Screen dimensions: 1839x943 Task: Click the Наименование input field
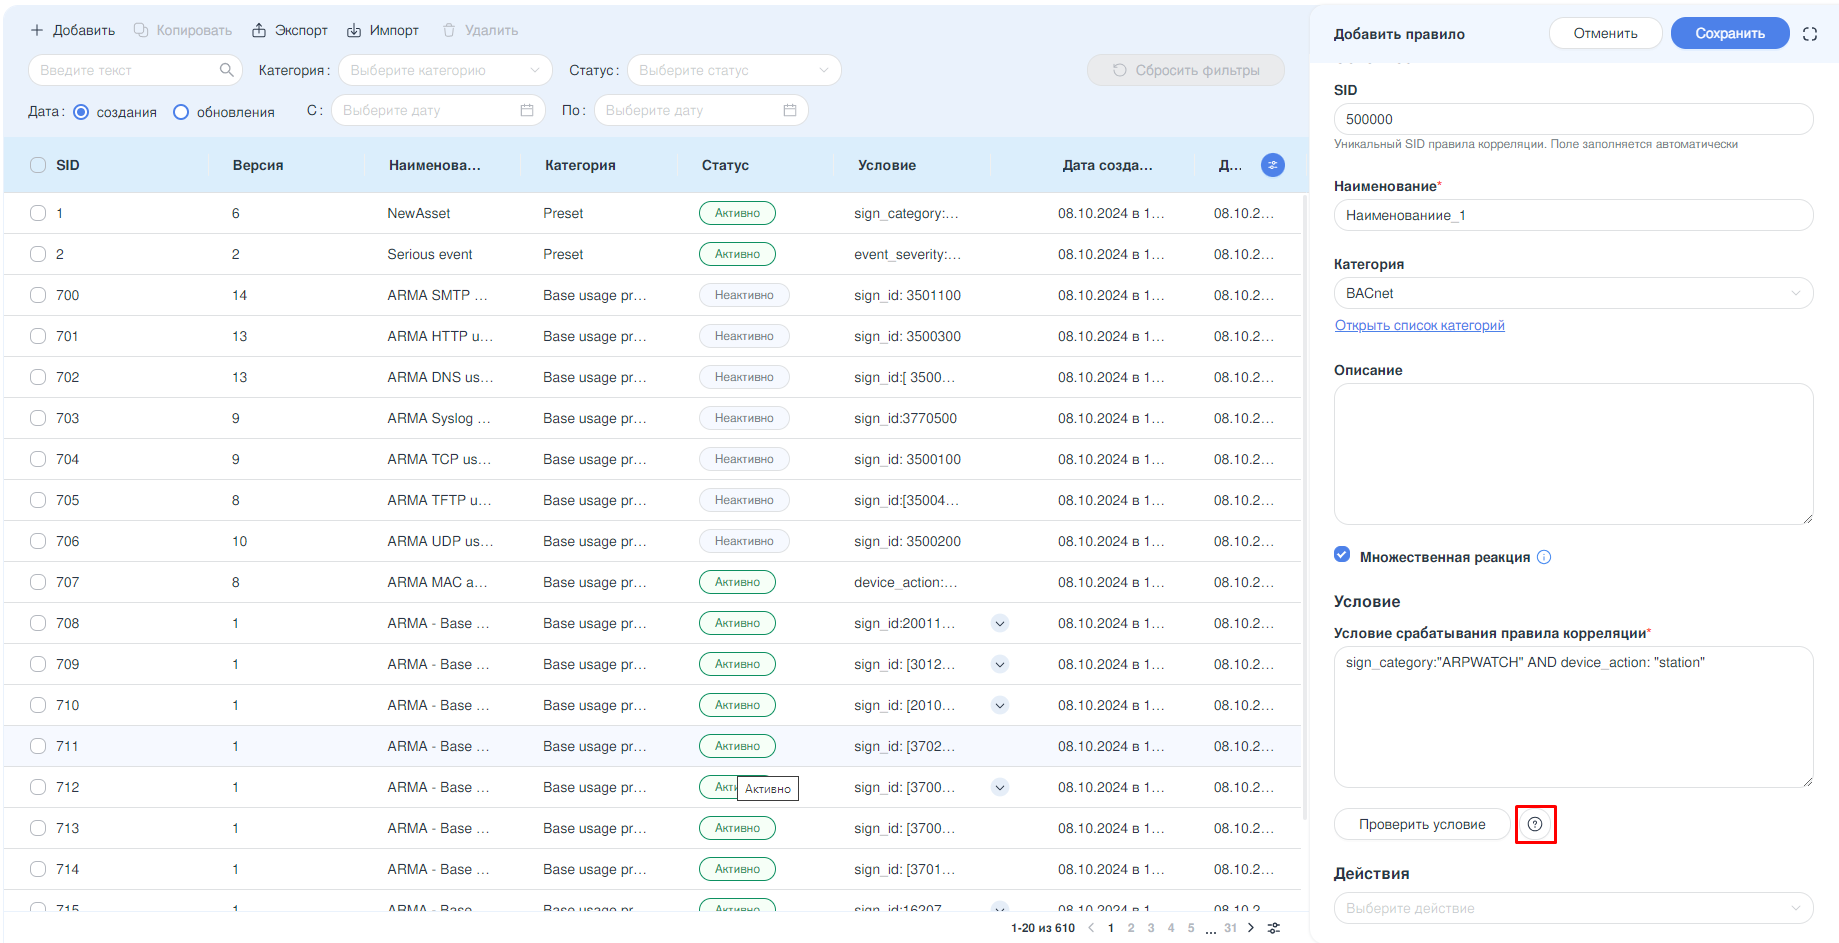[1572, 215]
